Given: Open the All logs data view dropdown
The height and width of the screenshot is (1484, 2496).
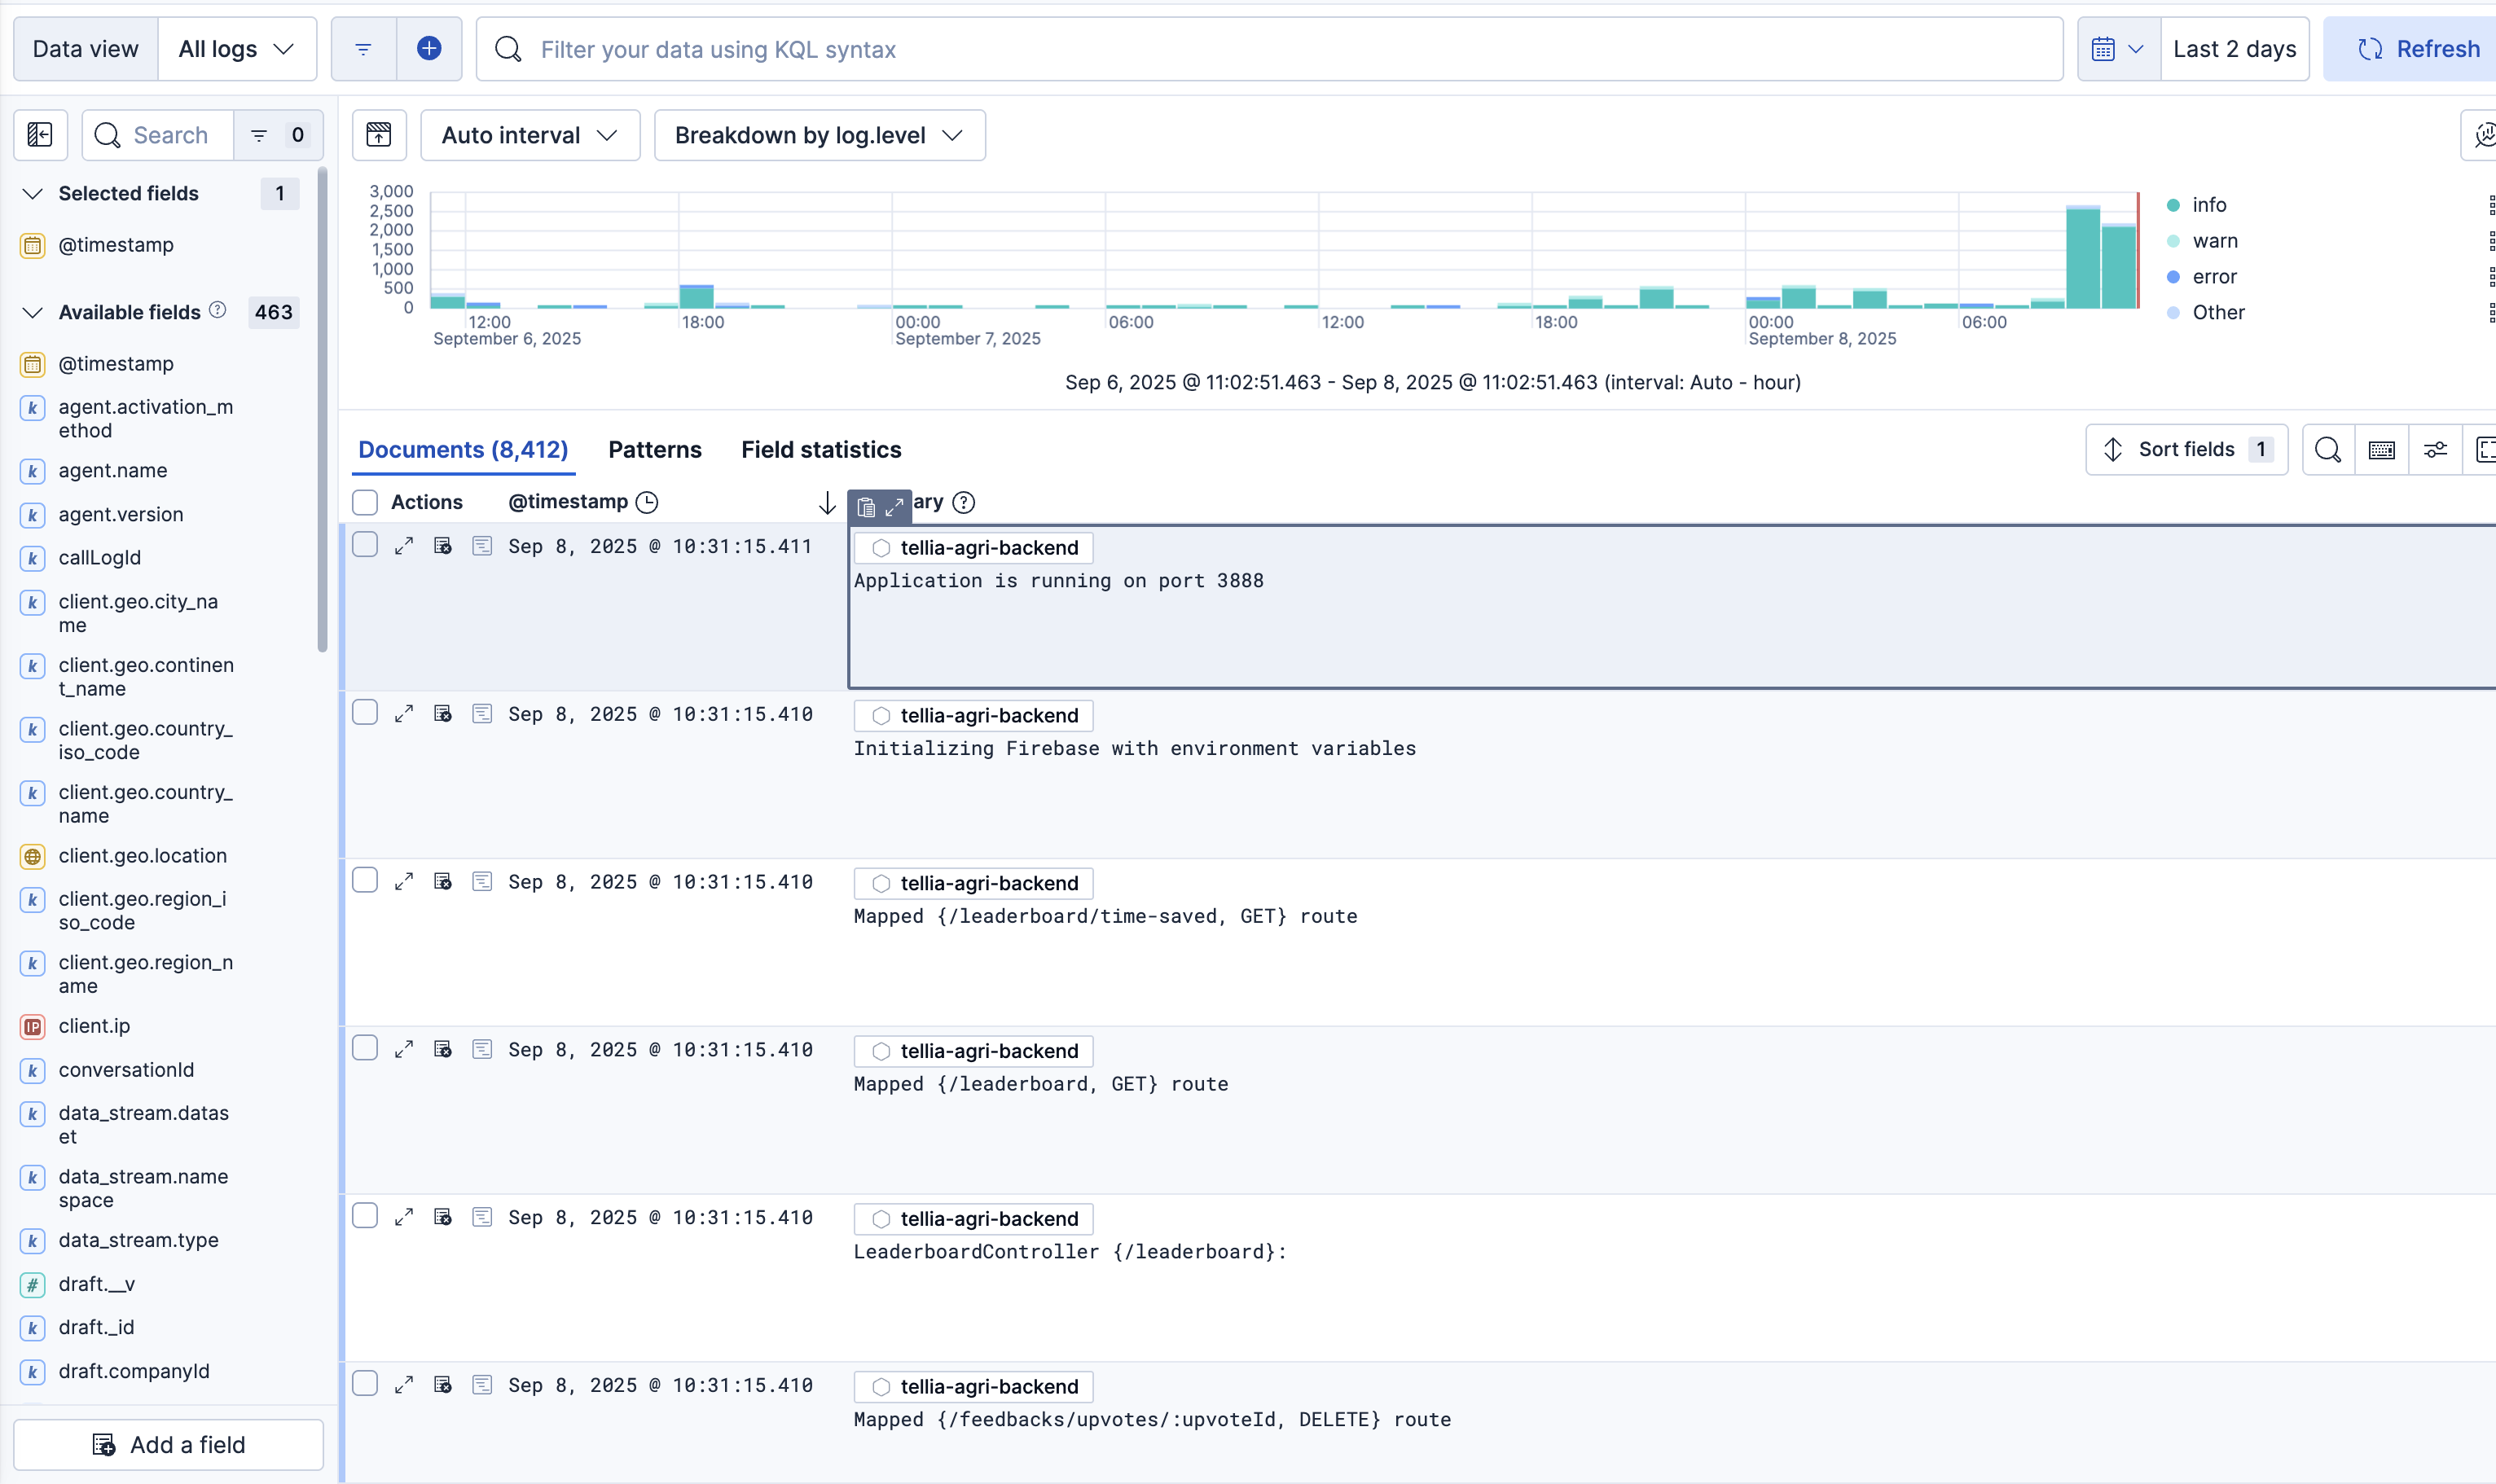Looking at the screenshot, I should 236,49.
